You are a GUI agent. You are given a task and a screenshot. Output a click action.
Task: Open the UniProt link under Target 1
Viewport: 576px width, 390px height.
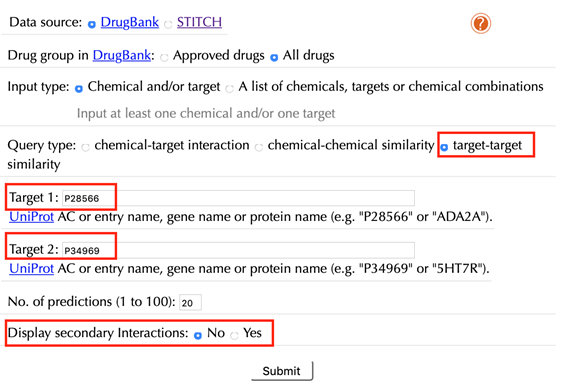coord(32,217)
